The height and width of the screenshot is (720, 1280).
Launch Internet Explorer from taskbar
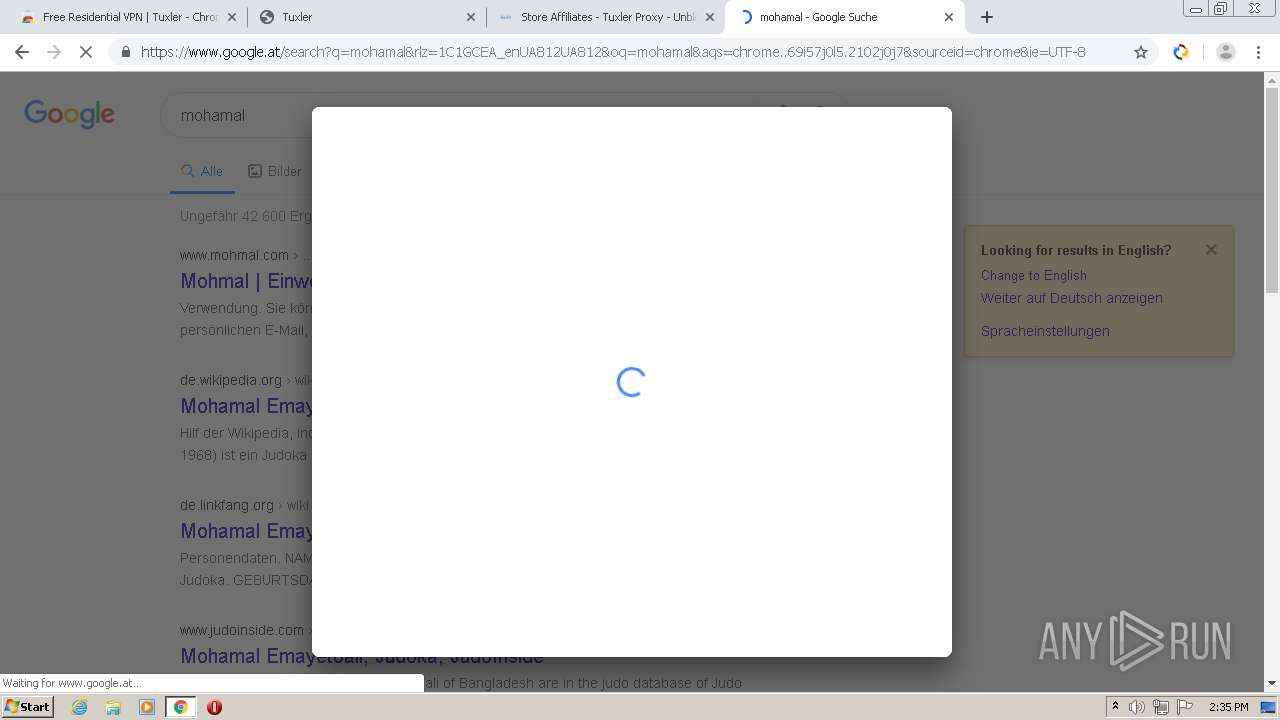(x=80, y=707)
